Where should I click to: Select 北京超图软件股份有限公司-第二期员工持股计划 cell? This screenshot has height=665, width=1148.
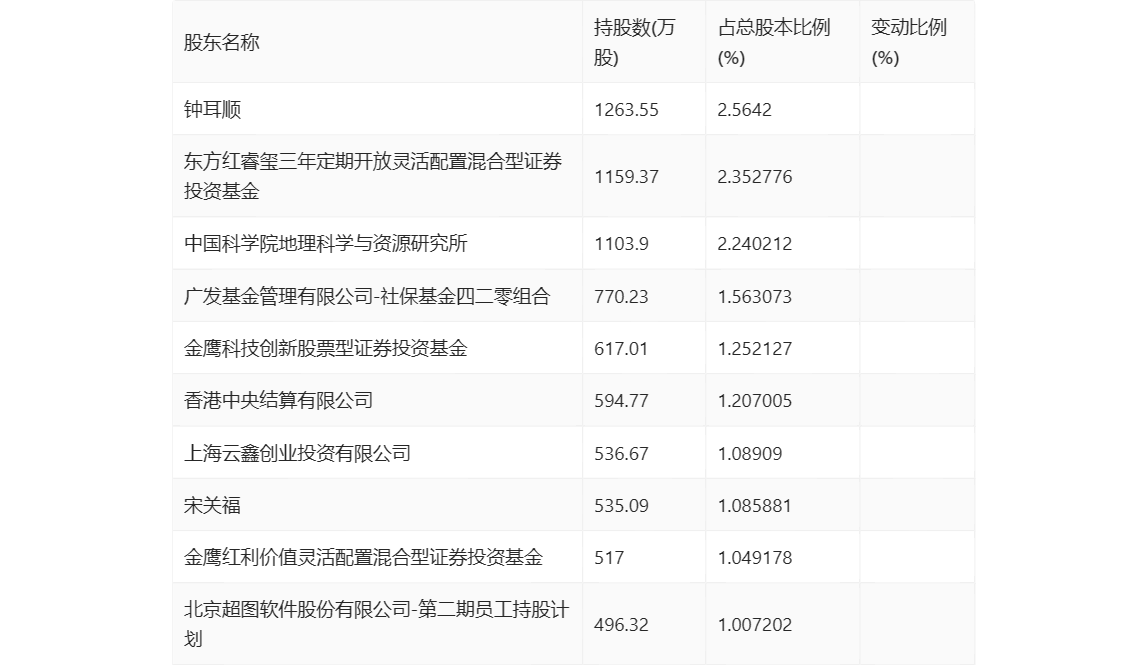[376, 624]
